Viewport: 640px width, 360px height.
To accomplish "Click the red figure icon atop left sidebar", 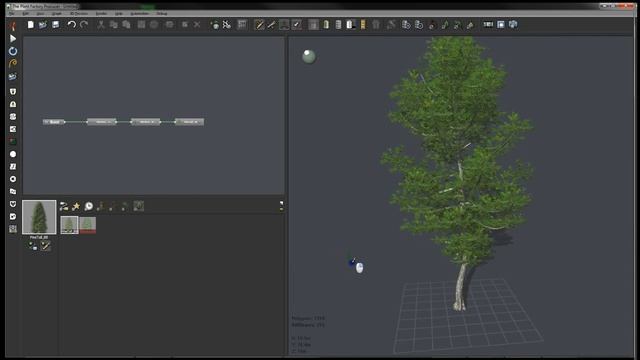I will (x=13, y=26).
